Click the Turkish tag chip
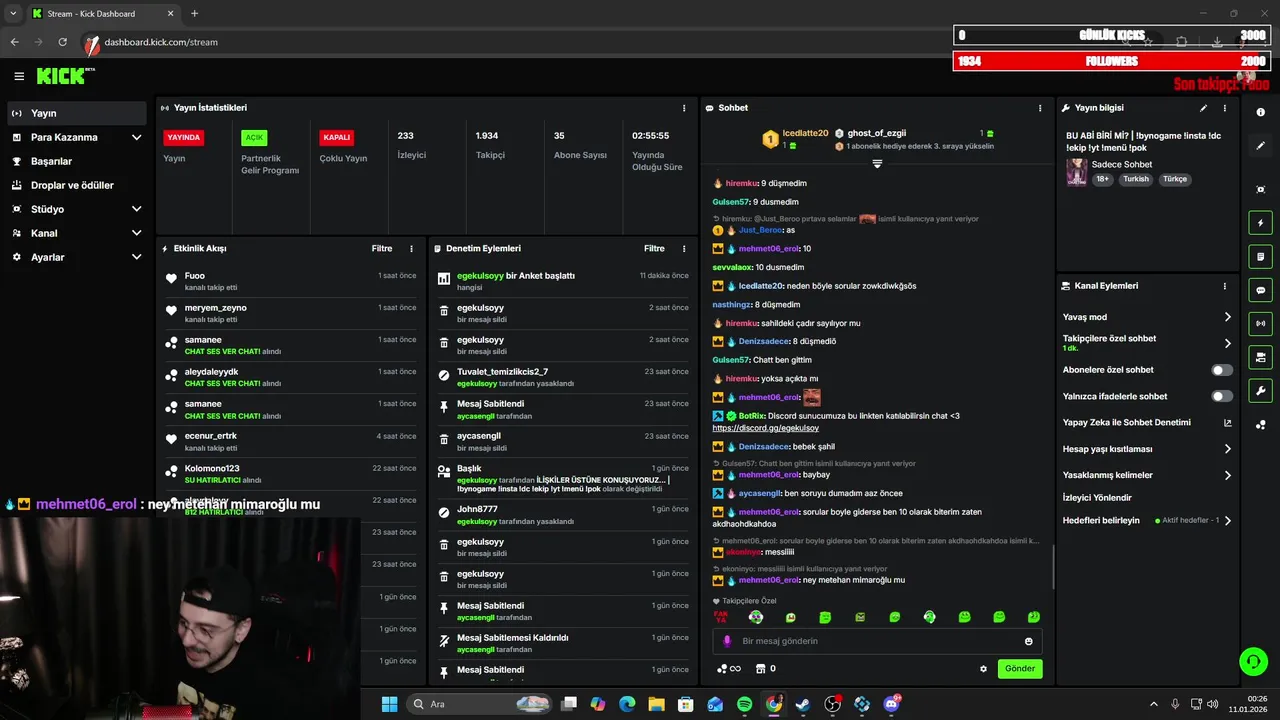 pos(1136,179)
